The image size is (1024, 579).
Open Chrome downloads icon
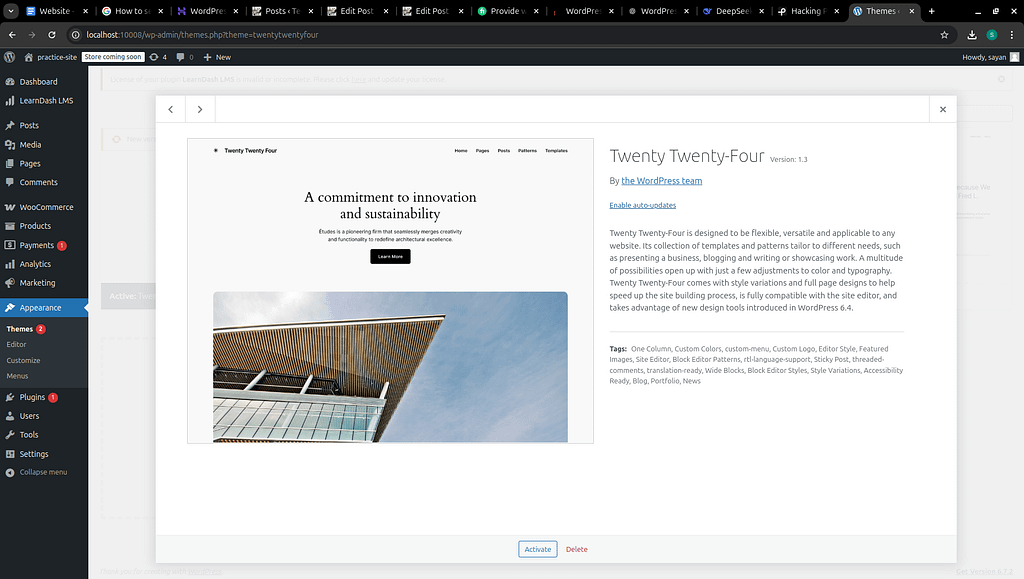972,34
